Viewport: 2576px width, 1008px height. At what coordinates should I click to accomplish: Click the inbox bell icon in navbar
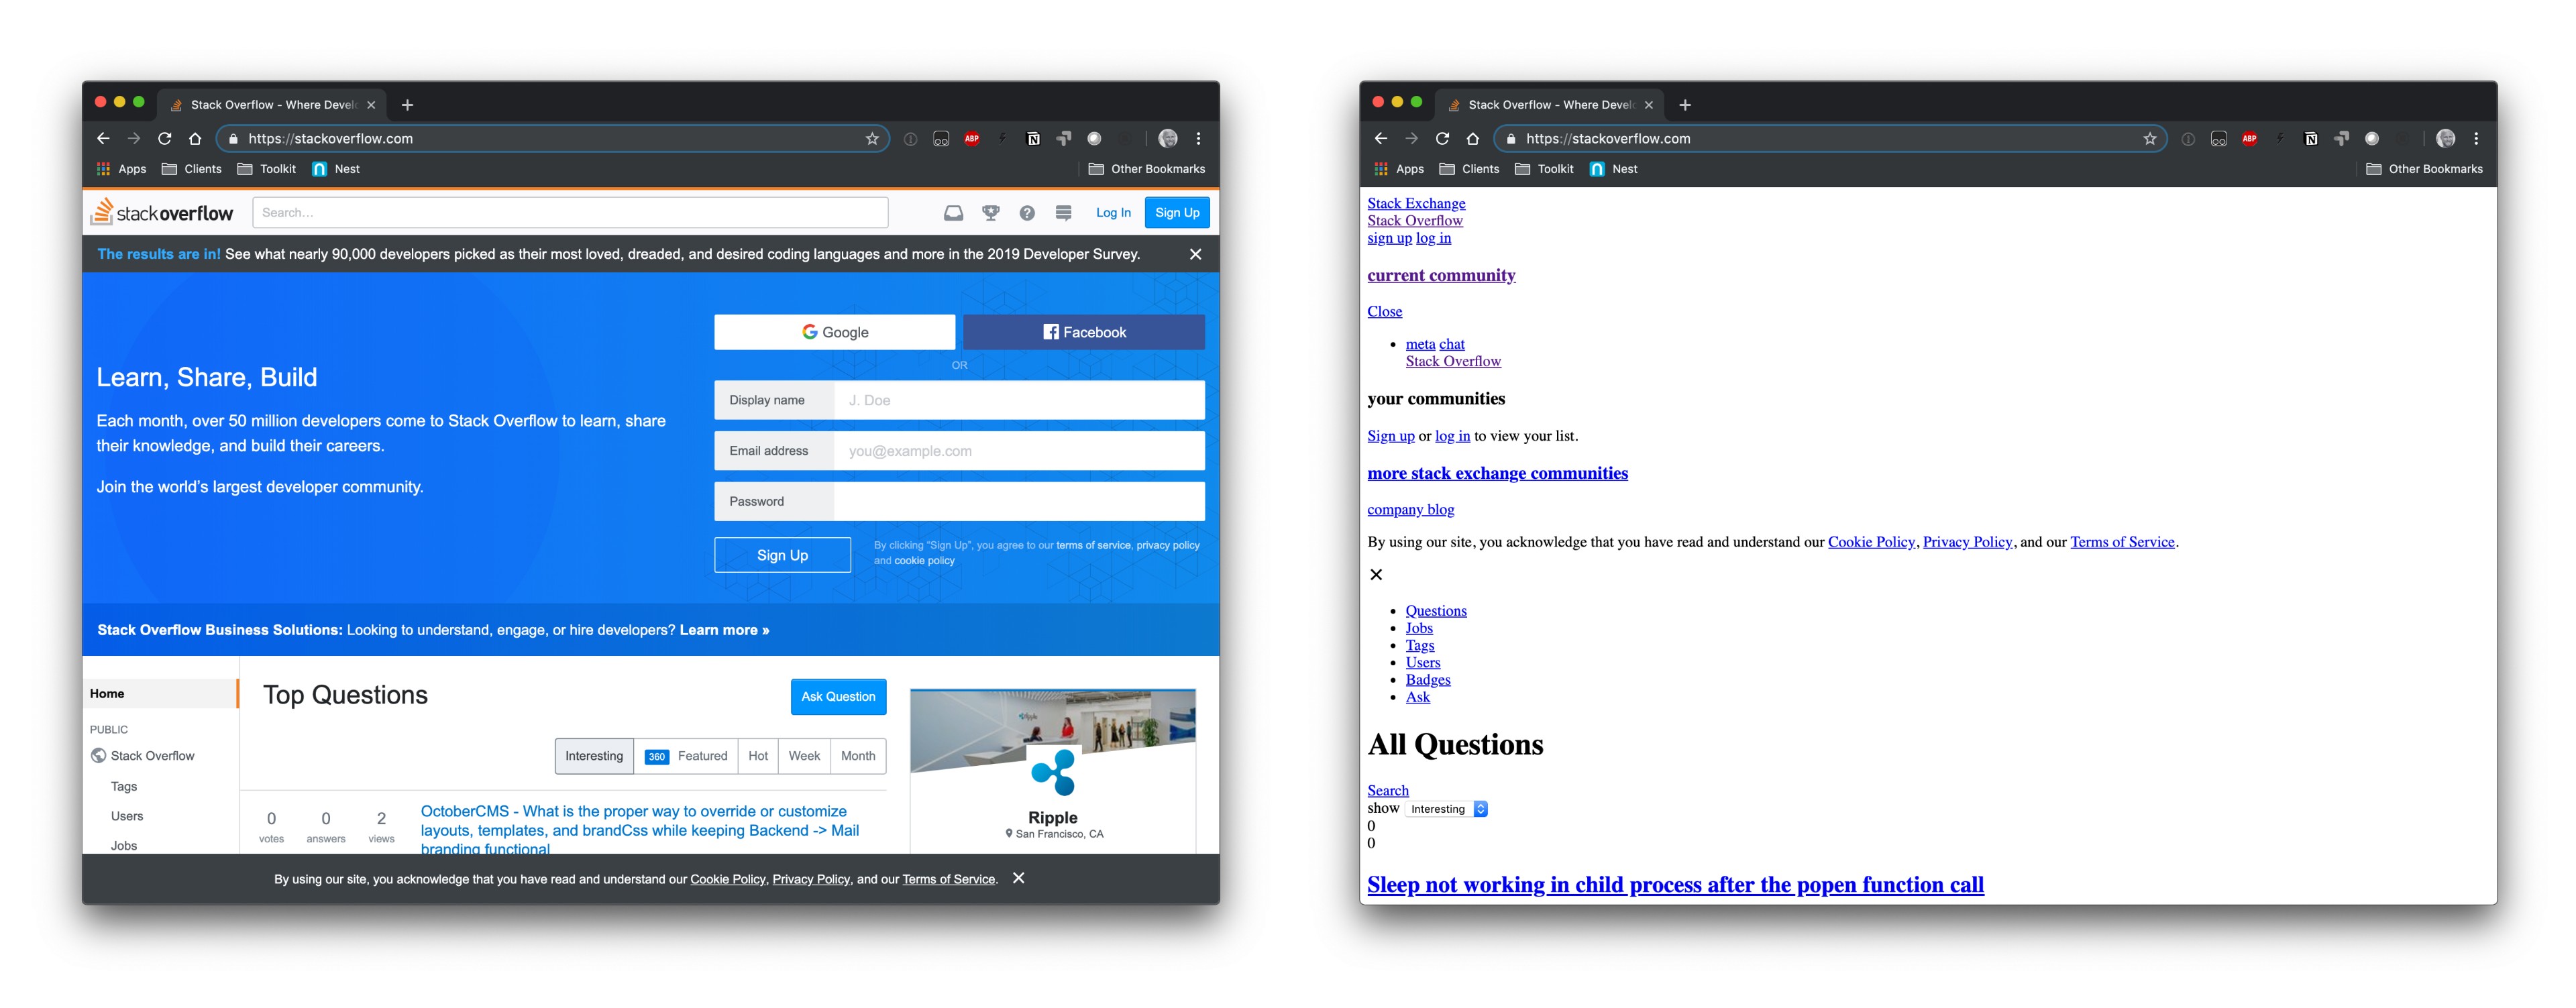pyautogui.click(x=953, y=213)
